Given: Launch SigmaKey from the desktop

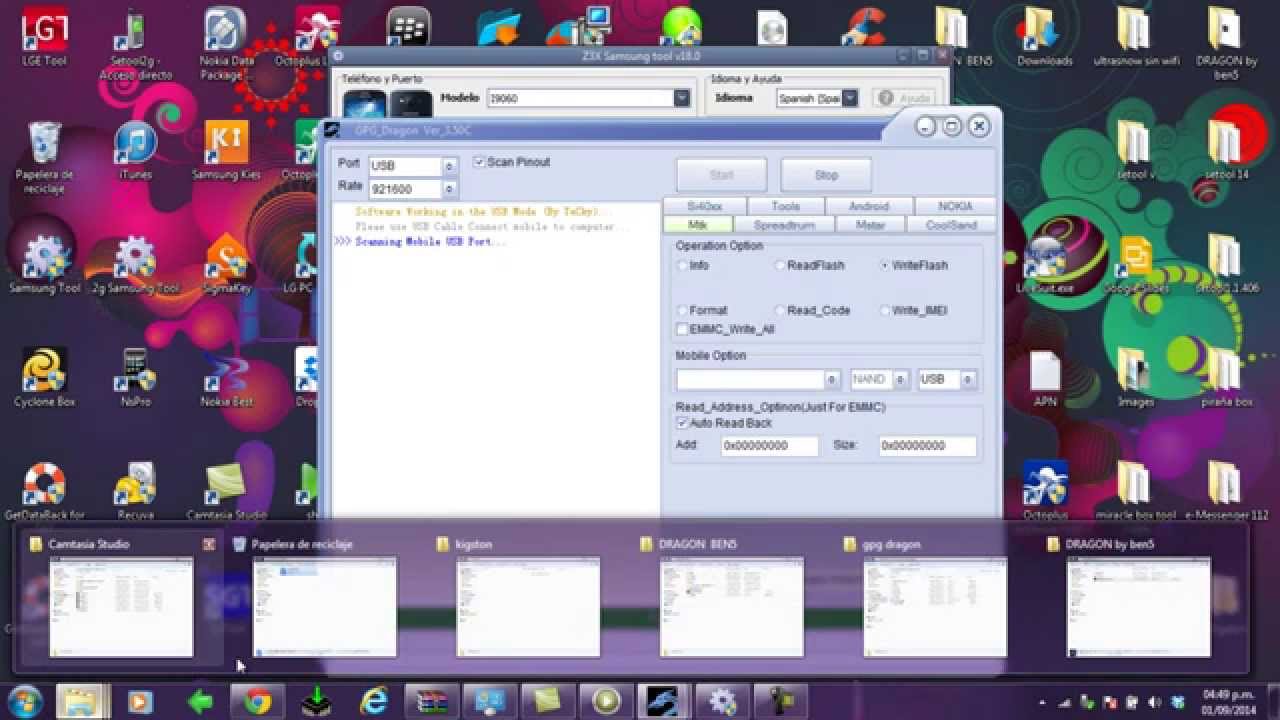Looking at the screenshot, I should (x=226, y=264).
